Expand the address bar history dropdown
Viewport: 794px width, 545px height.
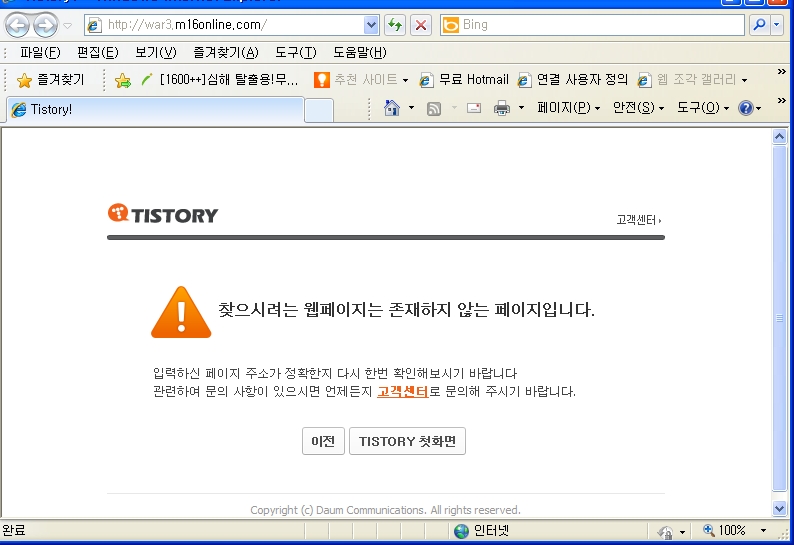[371, 25]
